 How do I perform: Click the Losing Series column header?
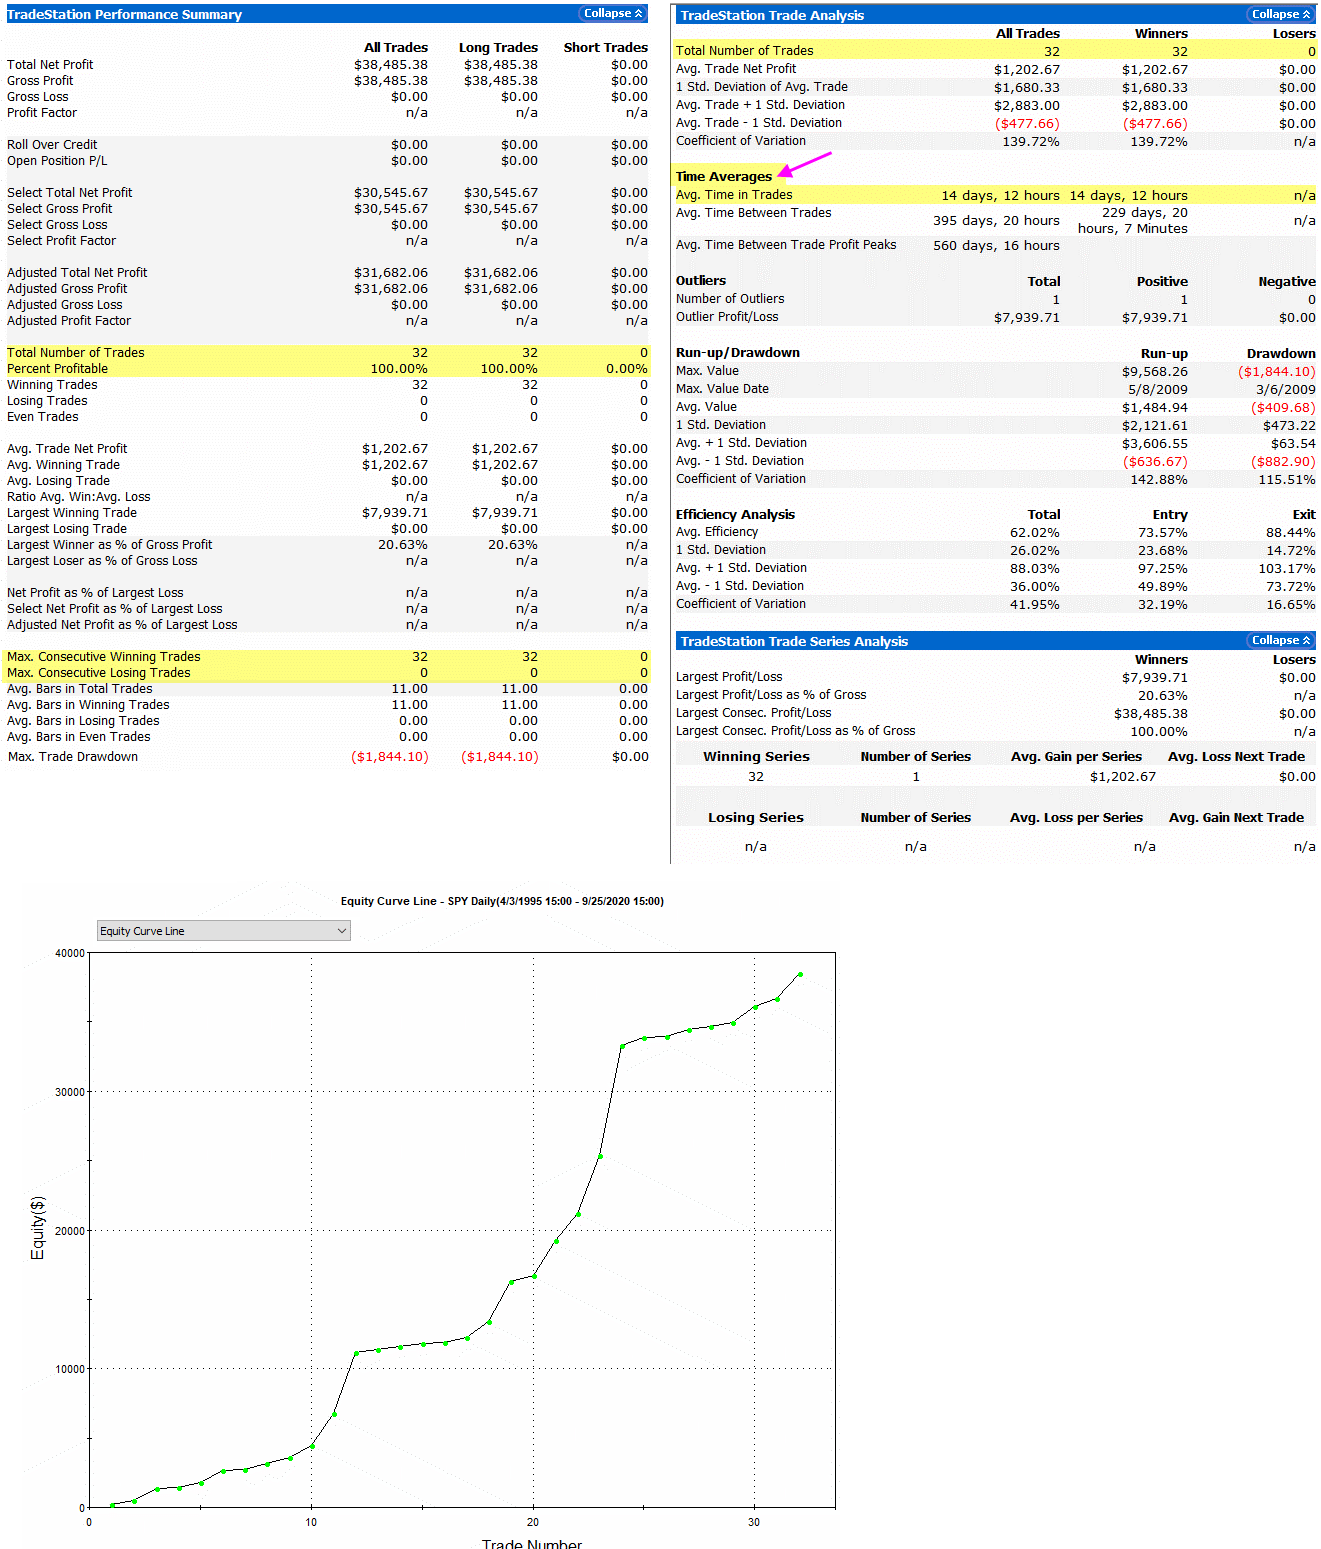click(756, 818)
